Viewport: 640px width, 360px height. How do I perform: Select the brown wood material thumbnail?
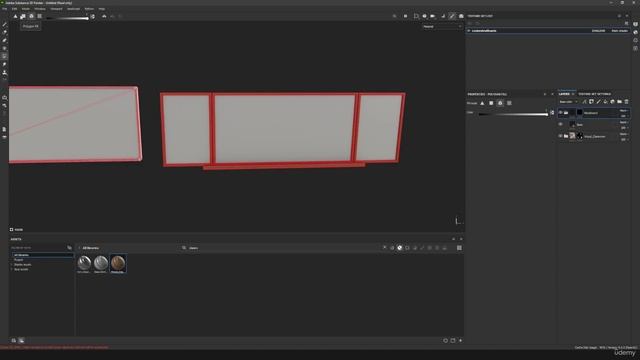click(x=118, y=263)
